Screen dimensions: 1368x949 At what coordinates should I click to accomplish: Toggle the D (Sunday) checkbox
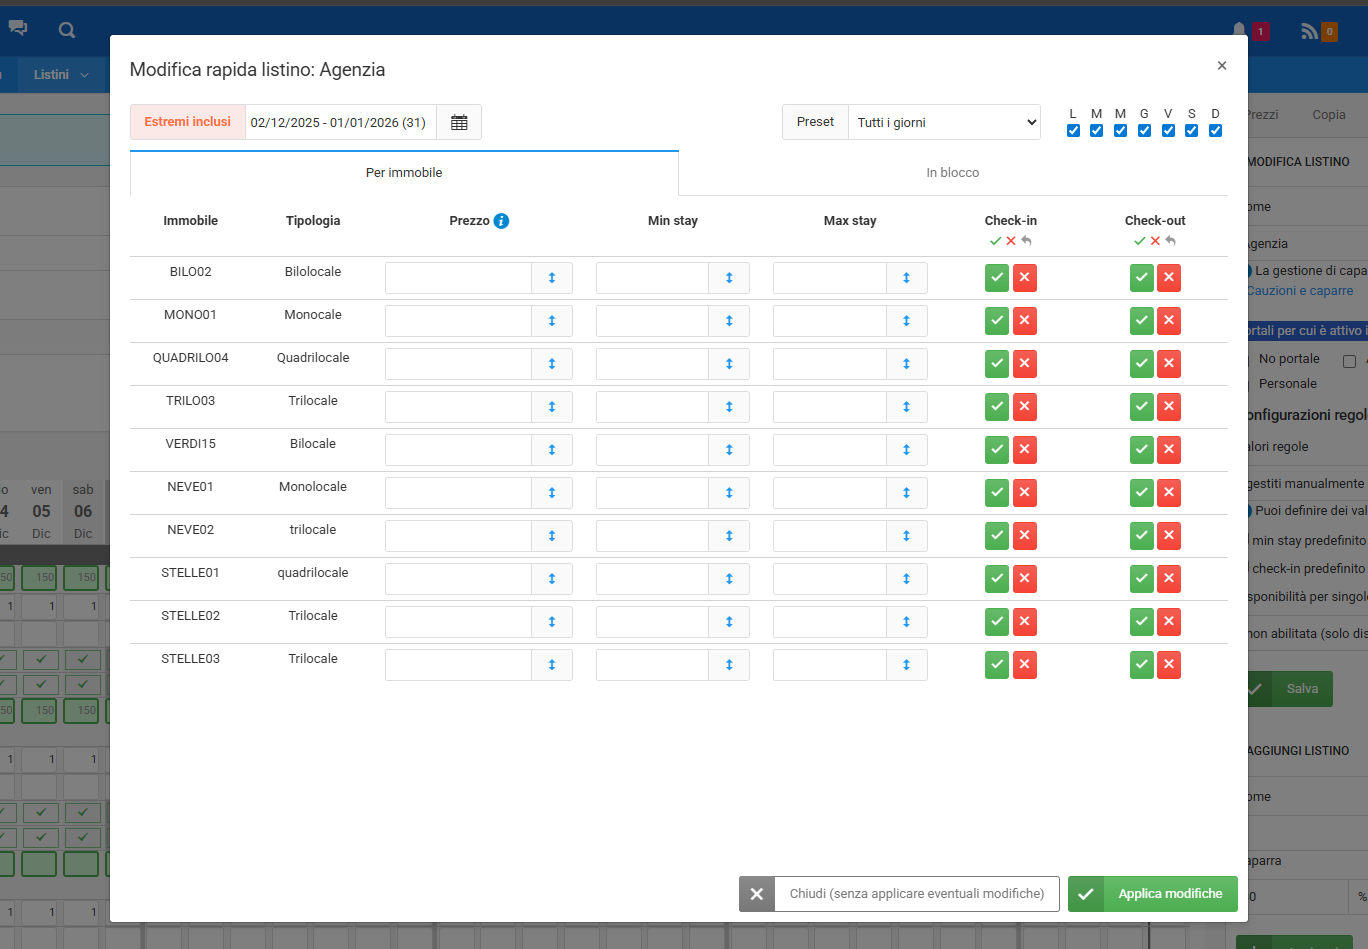(x=1215, y=131)
